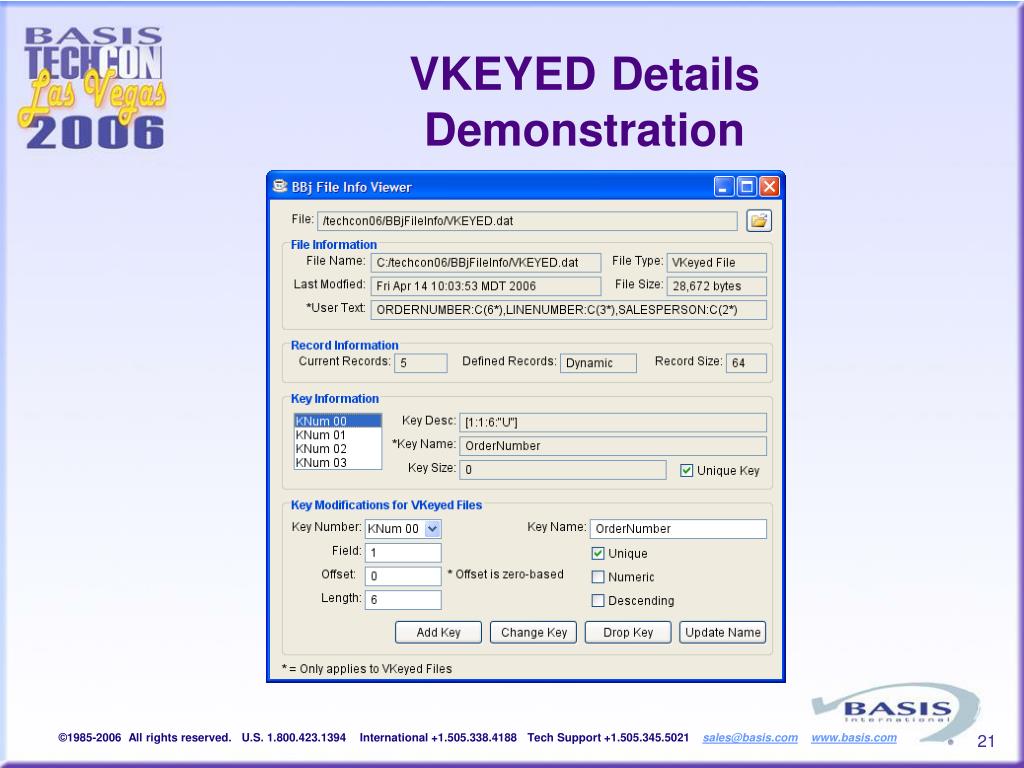Select KNum 01 in the key list

338,435
